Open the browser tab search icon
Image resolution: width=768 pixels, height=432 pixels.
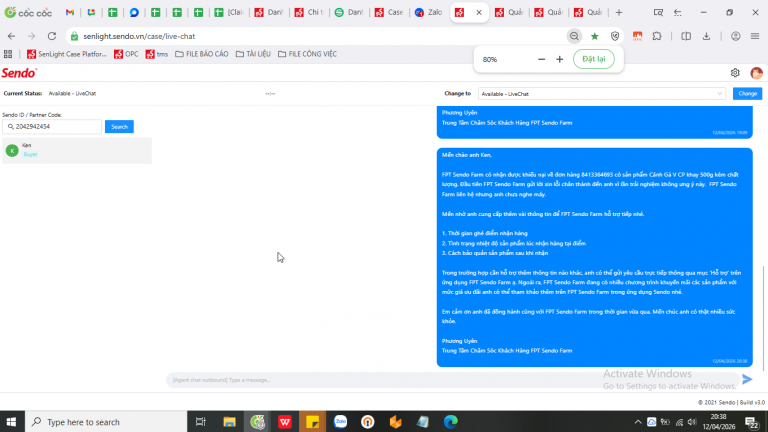coord(658,13)
